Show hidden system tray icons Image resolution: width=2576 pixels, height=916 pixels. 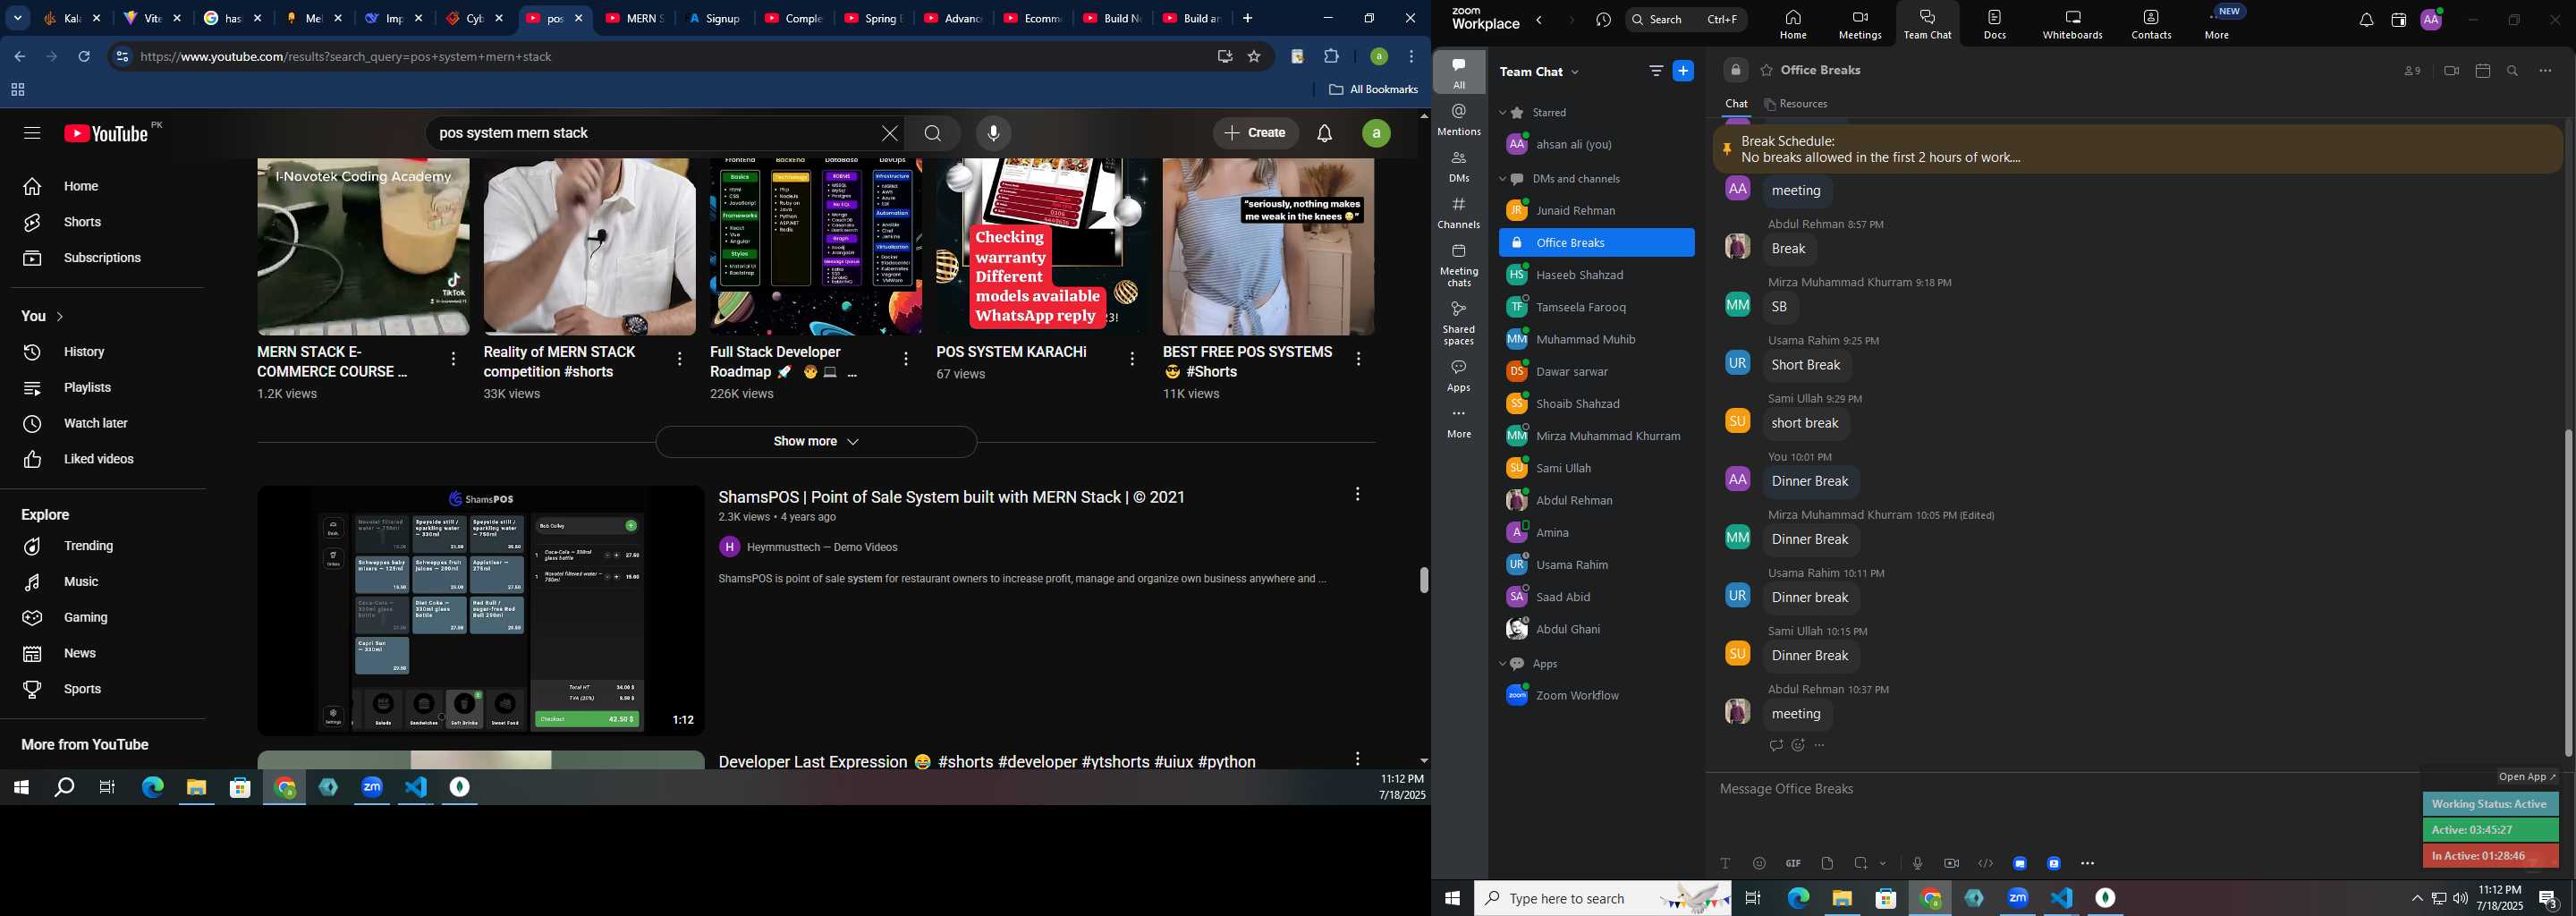(2417, 898)
